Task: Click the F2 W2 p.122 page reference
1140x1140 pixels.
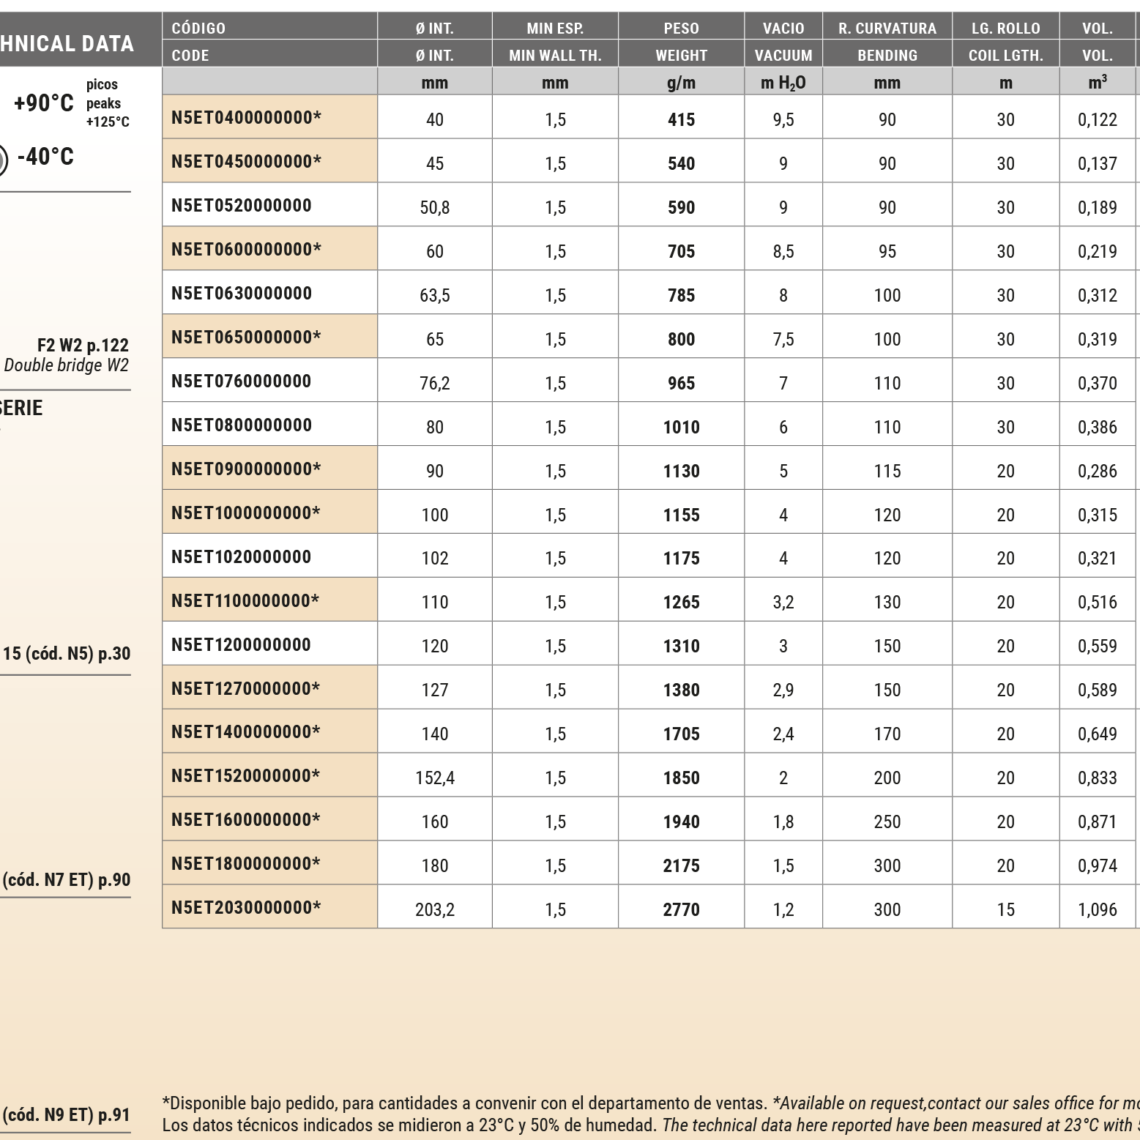Action: pyautogui.click(x=82, y=346)
